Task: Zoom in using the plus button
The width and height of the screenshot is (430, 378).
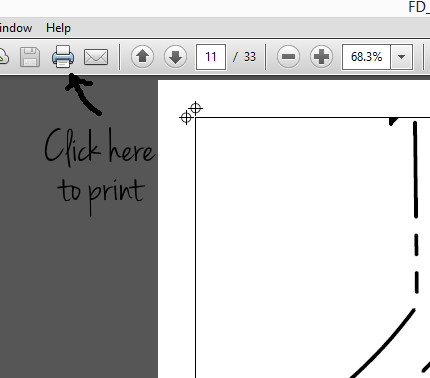Action: click(x=321, y=57)
